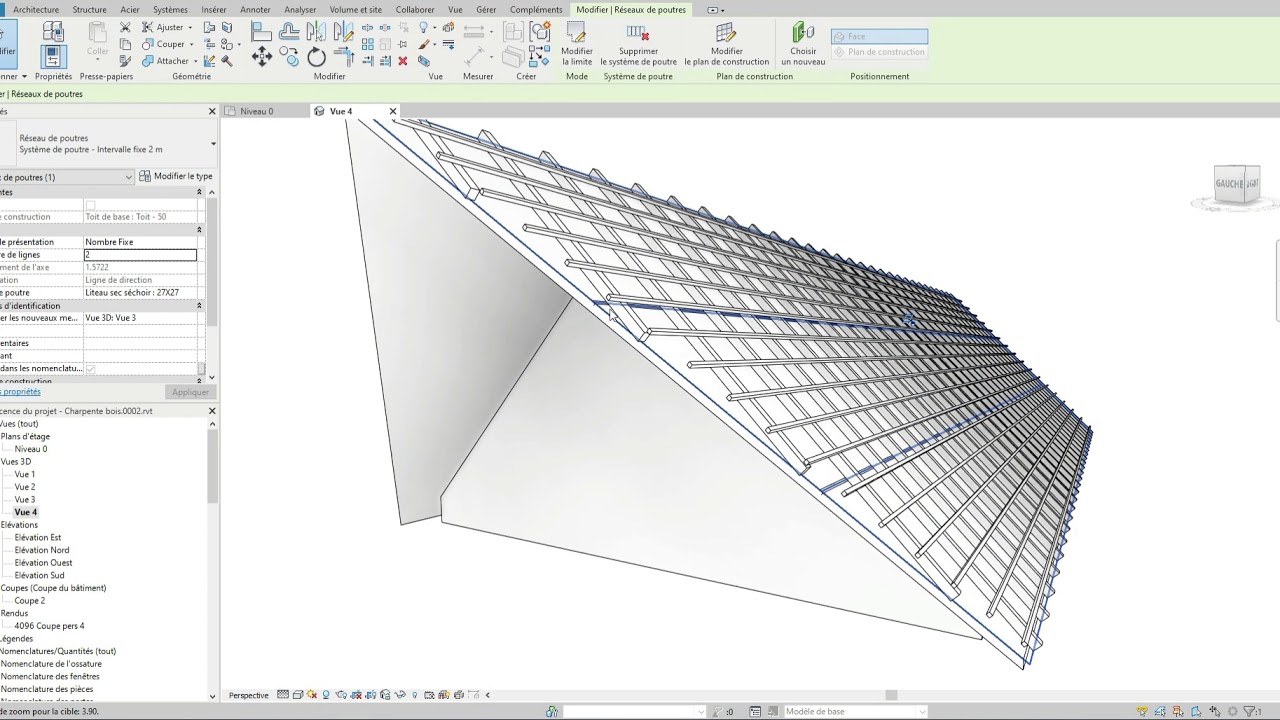Select the Move tool in Modifier panel
1280x720 pixels.
[262, 56]
